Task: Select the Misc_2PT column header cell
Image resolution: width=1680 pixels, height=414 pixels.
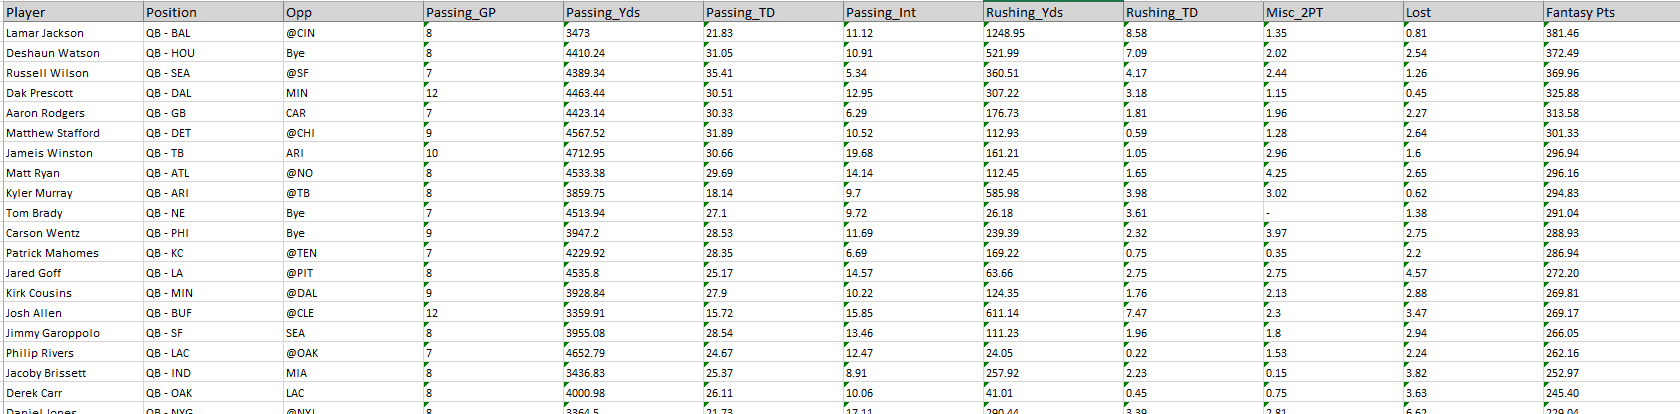Action: (1333, 12)
